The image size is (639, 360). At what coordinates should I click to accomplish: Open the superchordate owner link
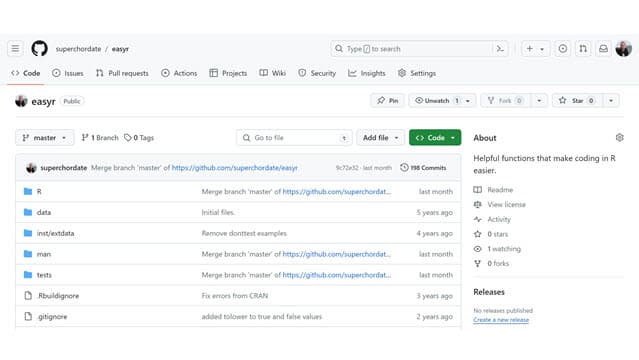[78, 49]
